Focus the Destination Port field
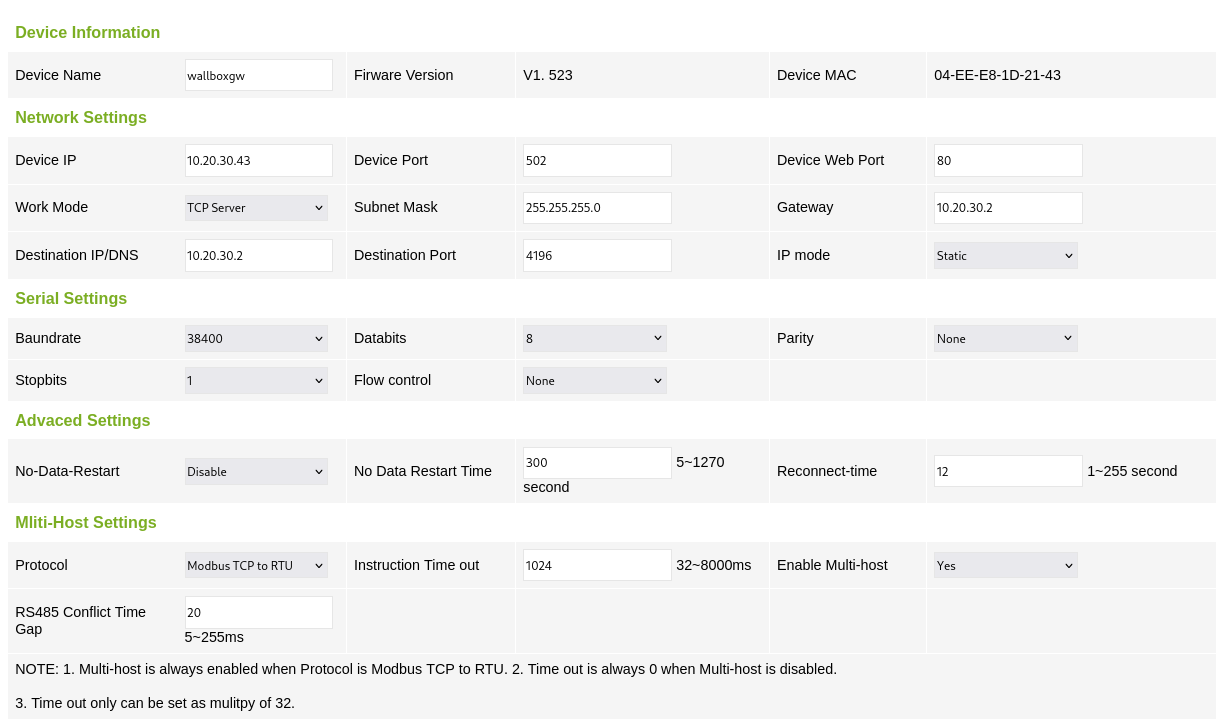 coord(597,255)
